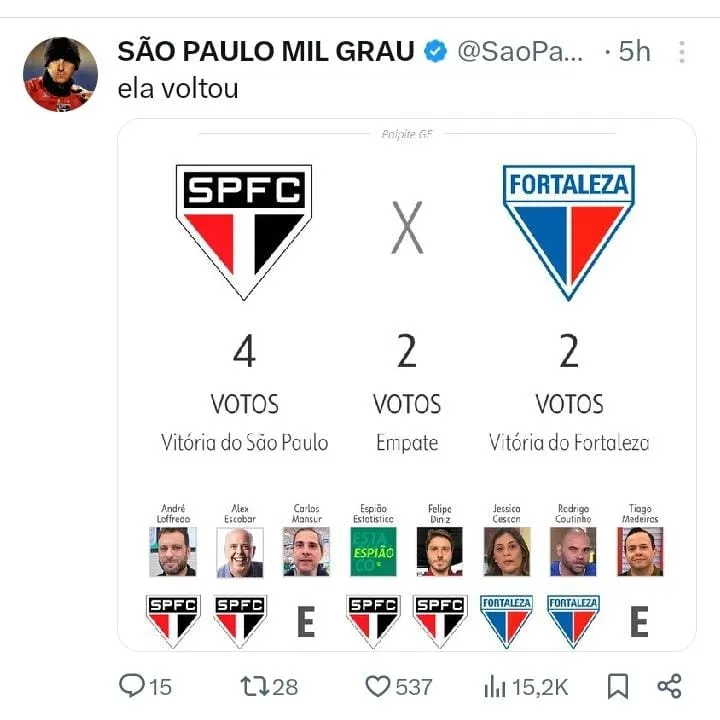
Task: Tap the E draw mark under Carlos Mansur
Action: pyautogui.click(x=306, y=622)
